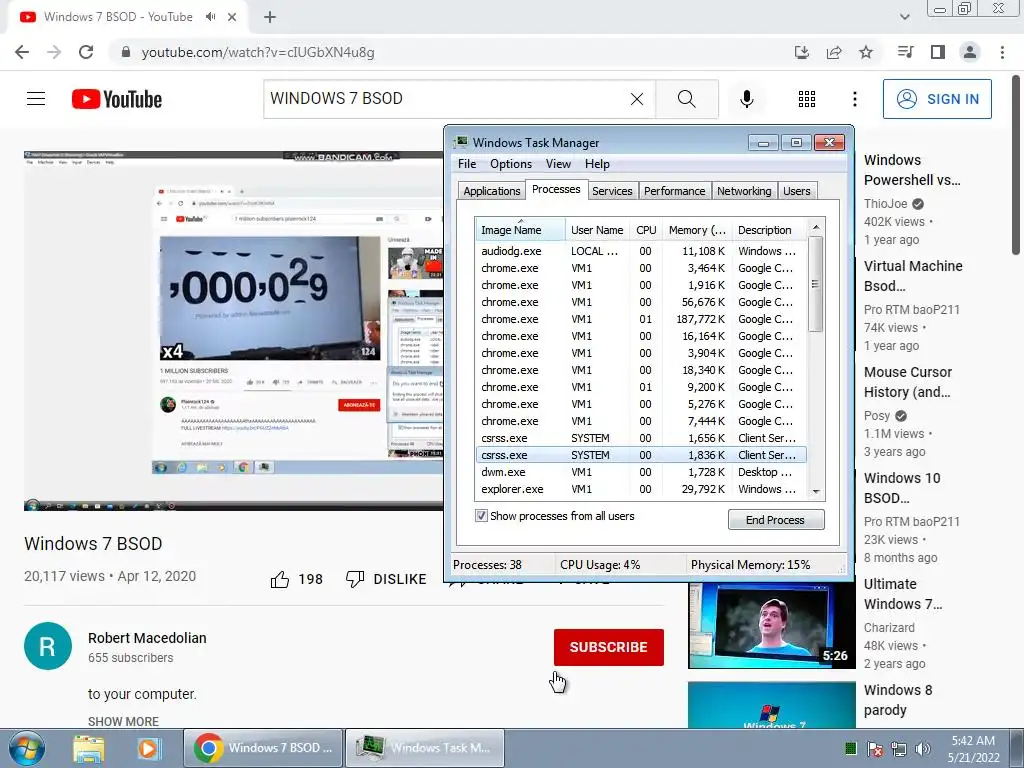Launch Windows Media Player from taskbar
Screen dimensions: 1024x768
[x=148, y=748]
